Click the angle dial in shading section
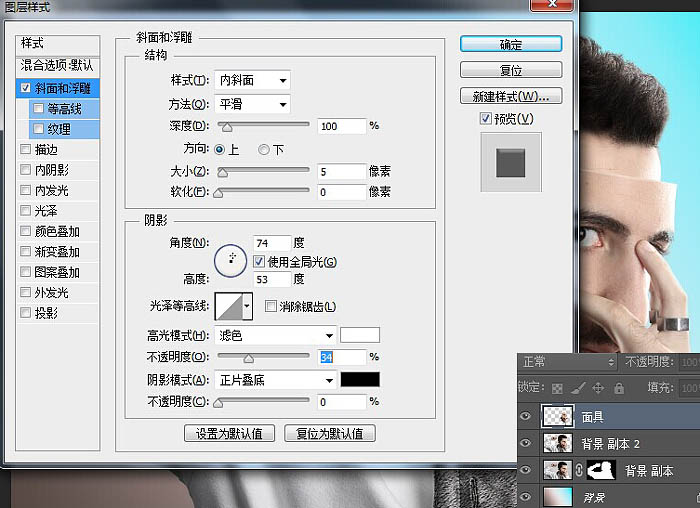 pyautogui.click(x=231, y=259)
